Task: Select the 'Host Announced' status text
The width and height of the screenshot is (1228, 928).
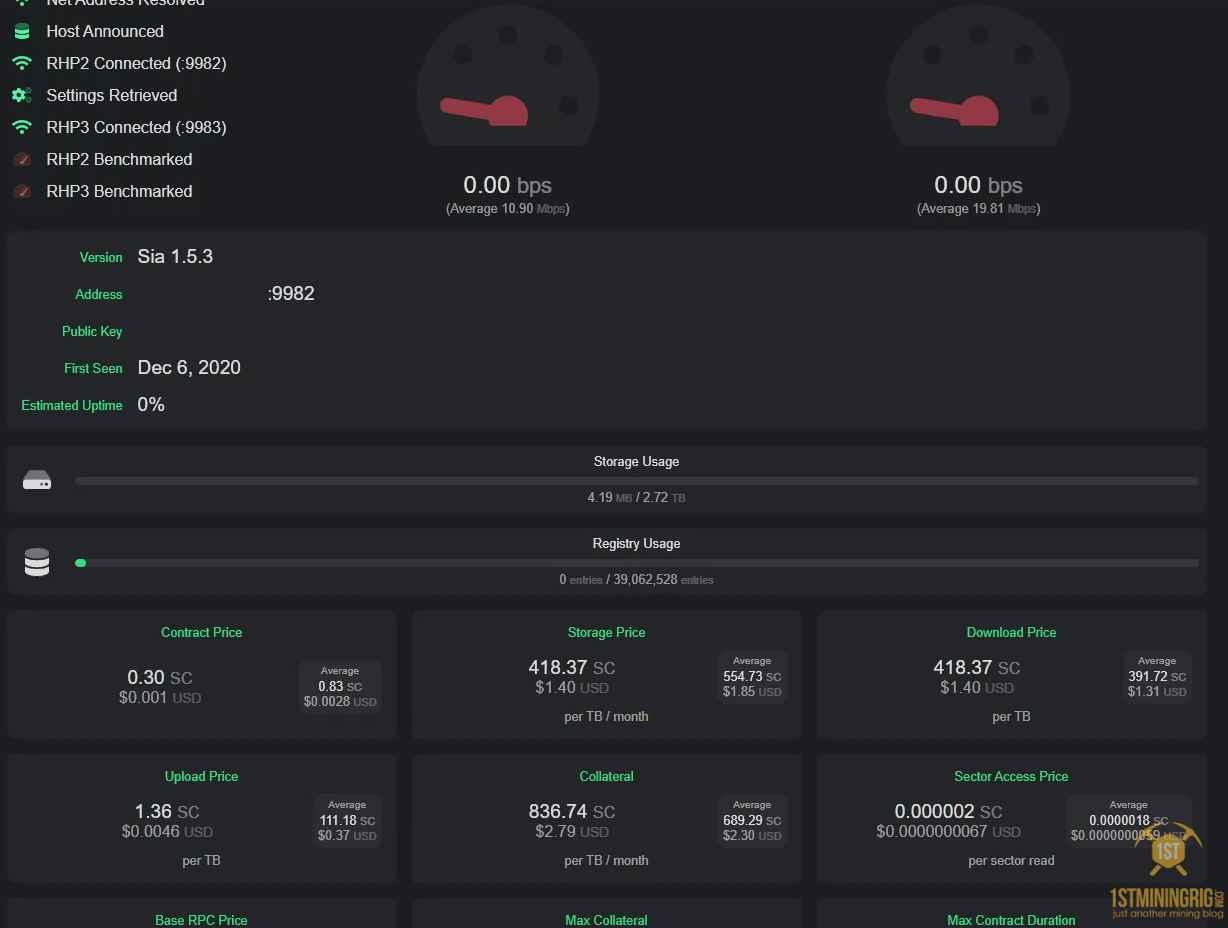Action: click(105, 31)
